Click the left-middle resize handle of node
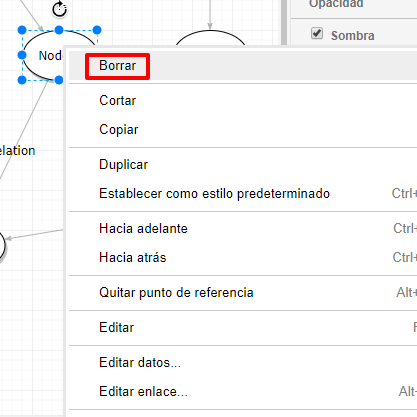The height and width of the screenshot is (417, 417). click(x=22, y=55)
